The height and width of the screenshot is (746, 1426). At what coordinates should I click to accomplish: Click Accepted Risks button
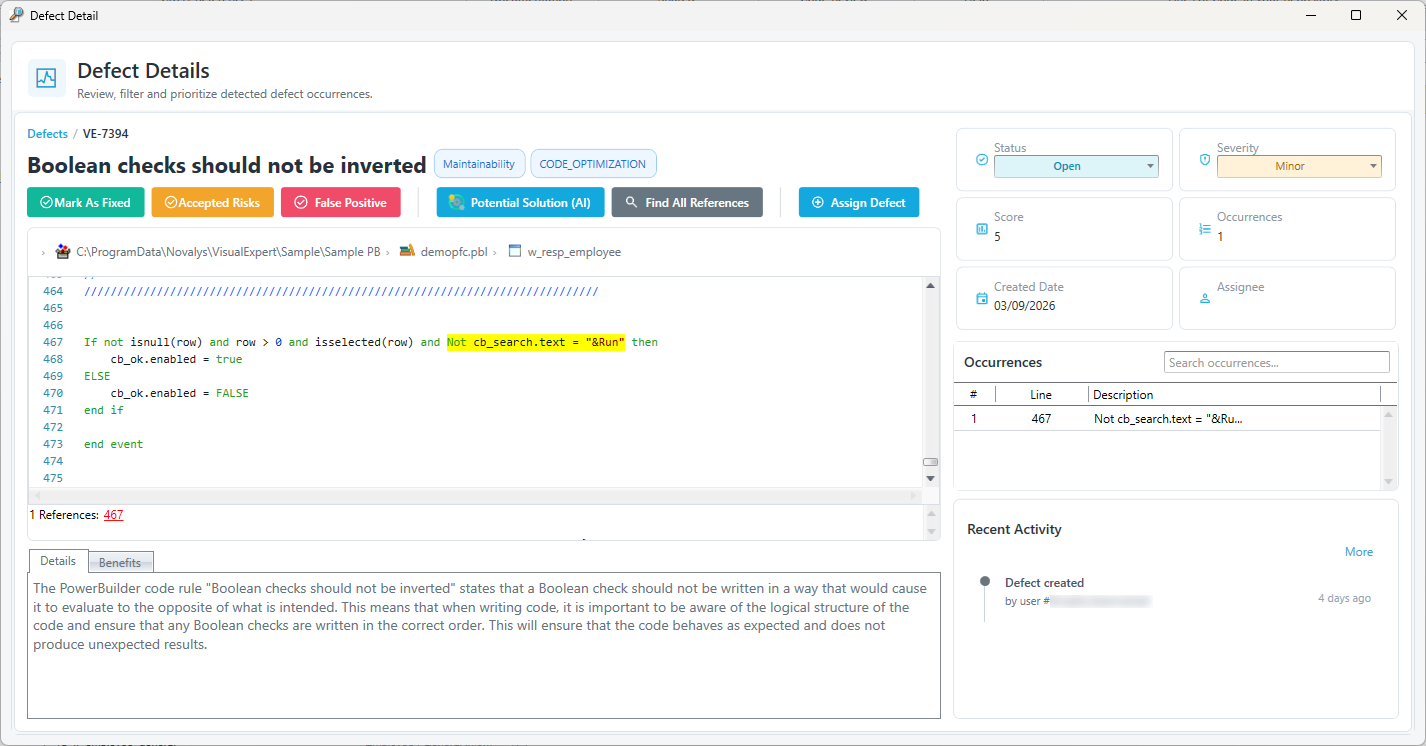pos(212,202)
